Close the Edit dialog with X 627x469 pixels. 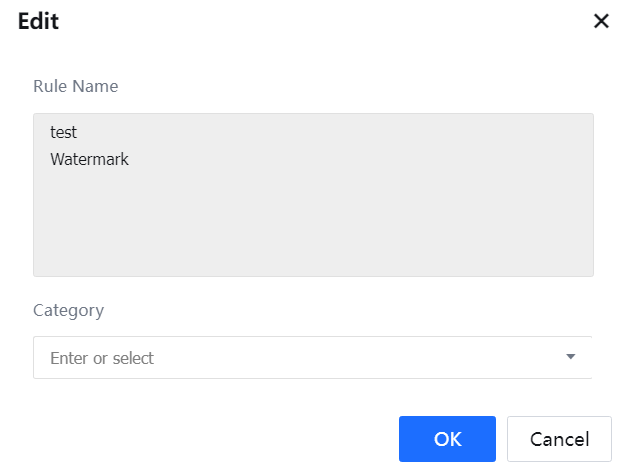click(x=601, y=22)
